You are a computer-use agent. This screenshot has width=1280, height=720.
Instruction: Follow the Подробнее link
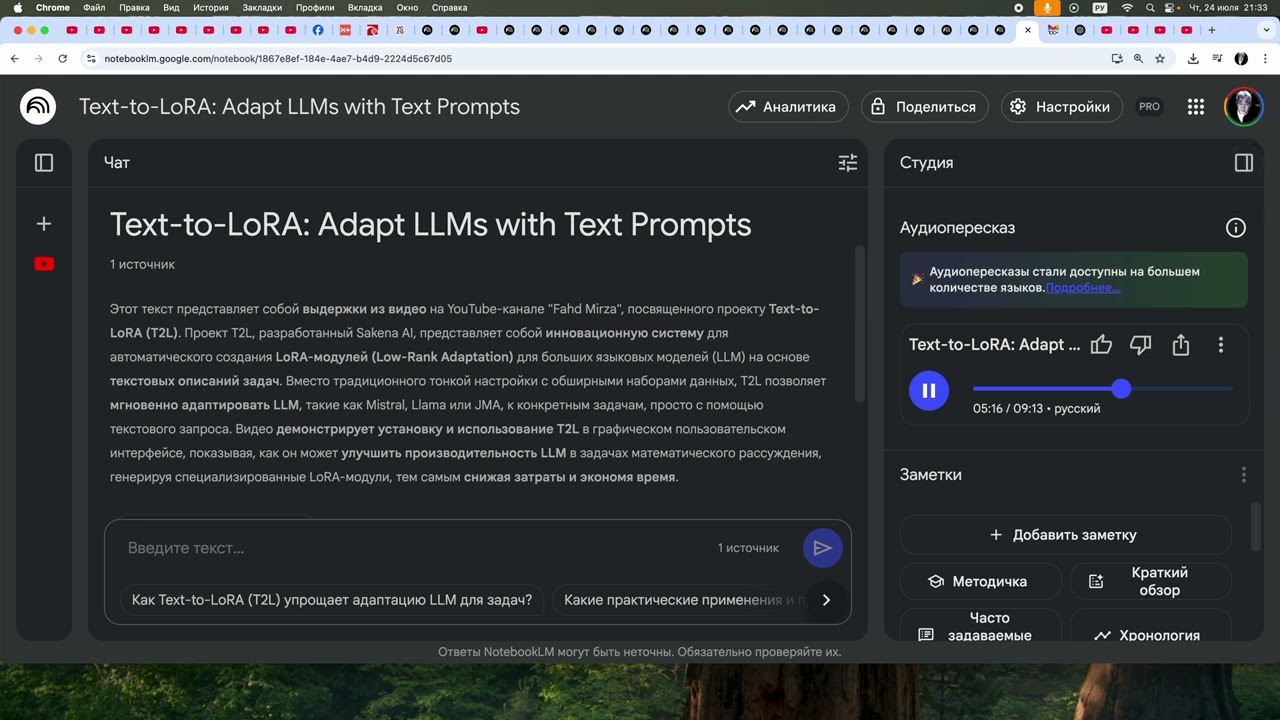1083,288
